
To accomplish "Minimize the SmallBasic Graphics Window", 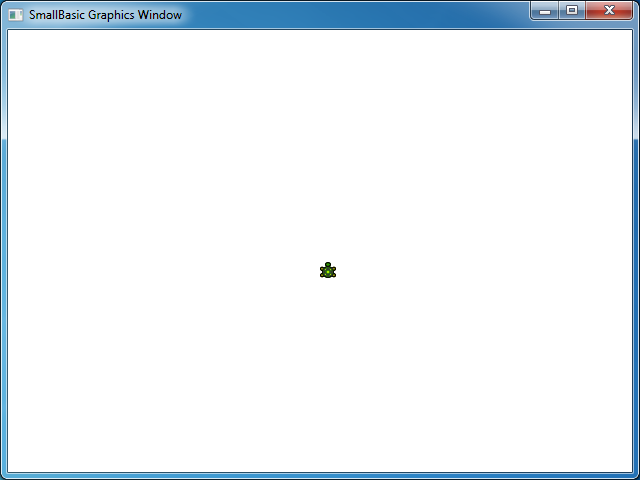I will (x=544, y=11).
